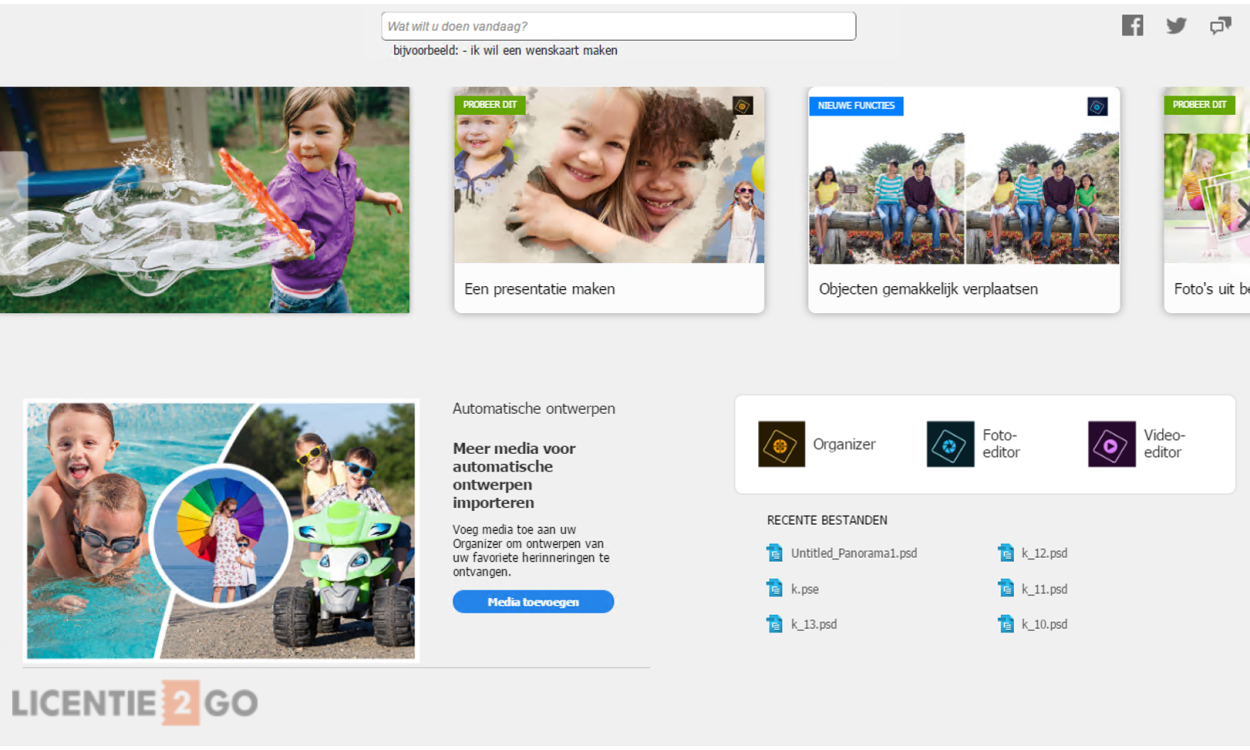Open recent file k_13.psd
The width and height of the screenshot is (1250, 750).
[813, 624]
